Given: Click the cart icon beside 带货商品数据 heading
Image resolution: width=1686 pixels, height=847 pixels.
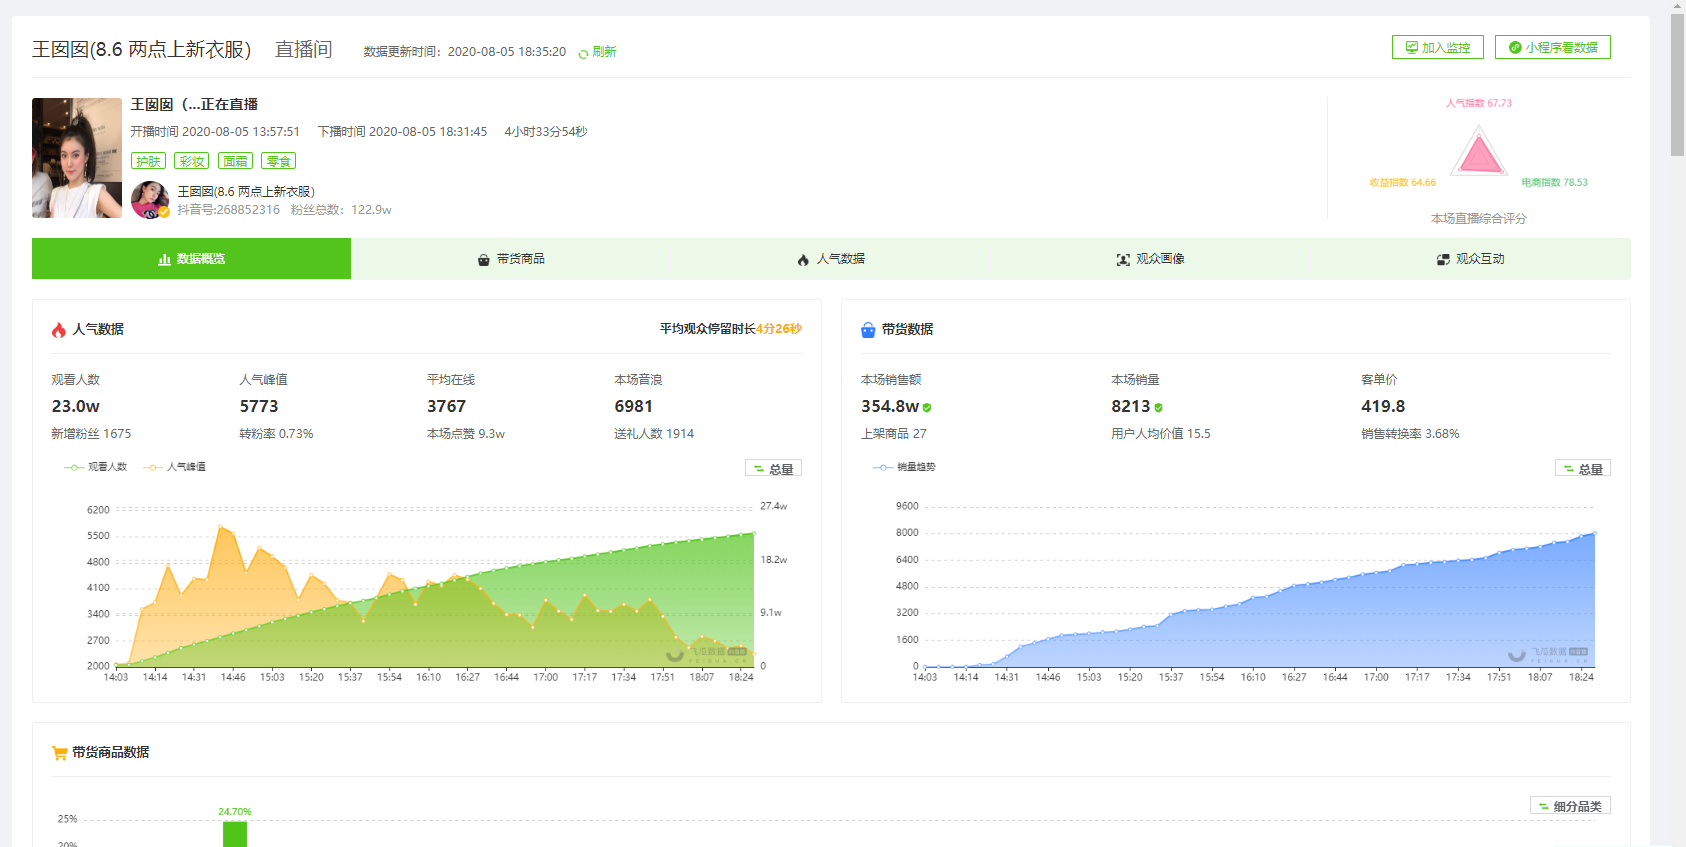Looking at the screenshot, I should click(59, 753).
